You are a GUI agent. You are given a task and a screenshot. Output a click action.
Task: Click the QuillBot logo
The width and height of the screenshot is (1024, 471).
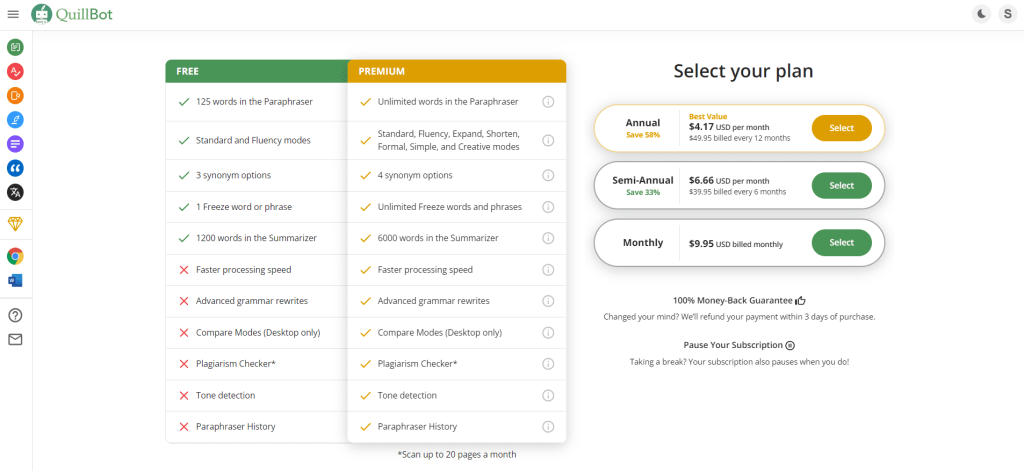pyautogui.click(x=72, y=14)
